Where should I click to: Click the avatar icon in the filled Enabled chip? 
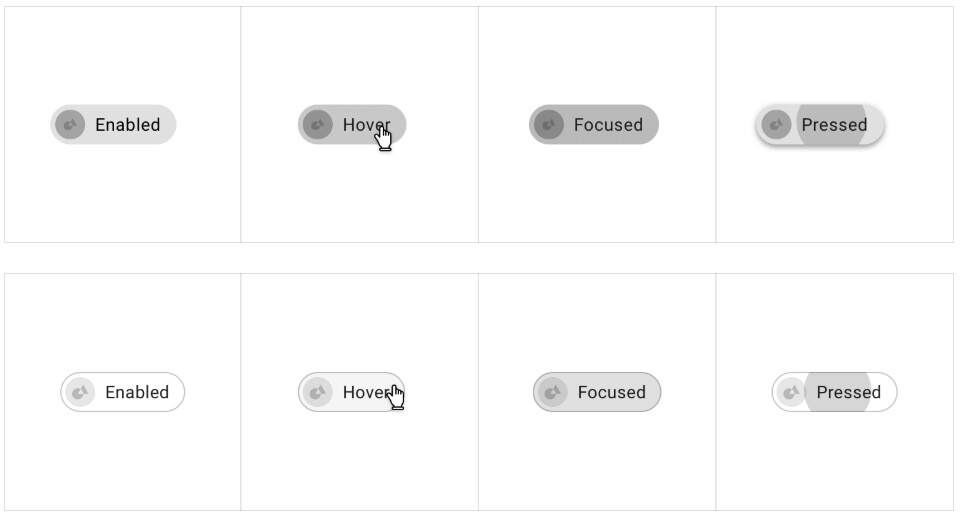point(70,125)
